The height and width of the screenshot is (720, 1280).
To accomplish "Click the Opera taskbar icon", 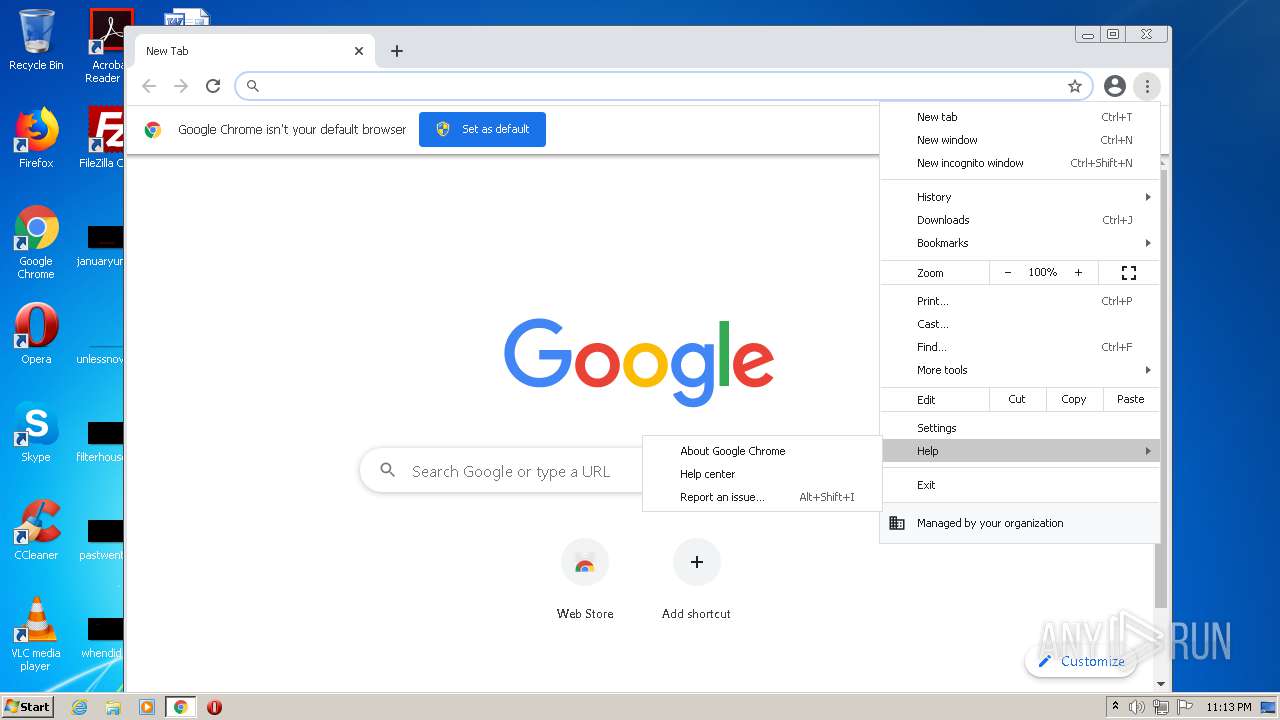I will point(214,707).
